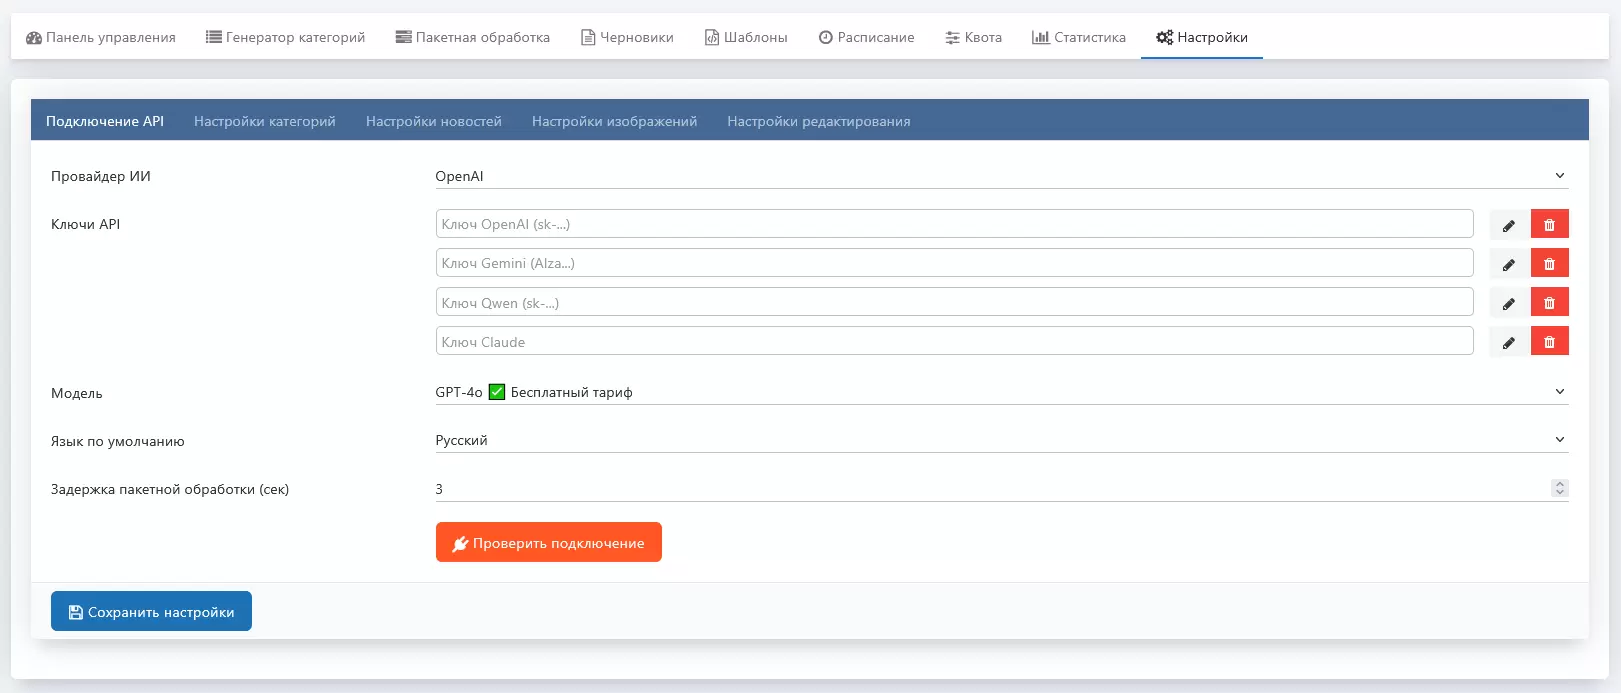Open the Настройки изображений tab

614,121
